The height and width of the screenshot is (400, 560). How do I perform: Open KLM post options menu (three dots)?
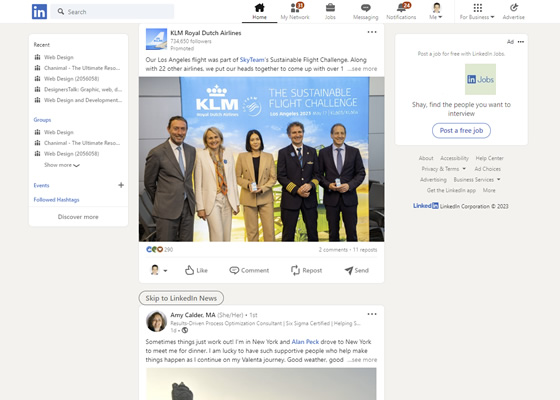[x=372, y=32]
